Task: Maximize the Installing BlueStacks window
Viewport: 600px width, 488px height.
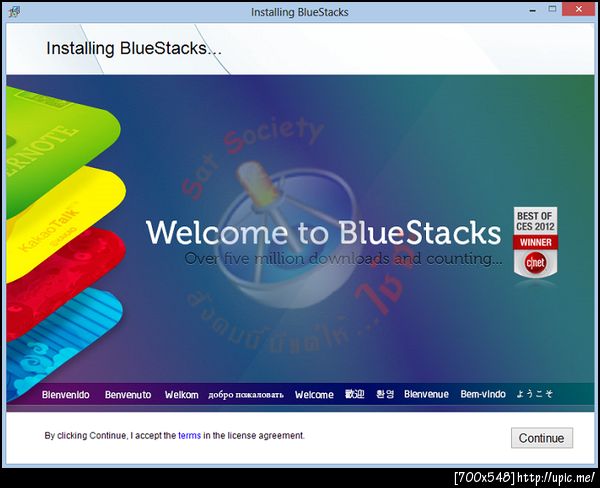Action: tap(552, 9)
